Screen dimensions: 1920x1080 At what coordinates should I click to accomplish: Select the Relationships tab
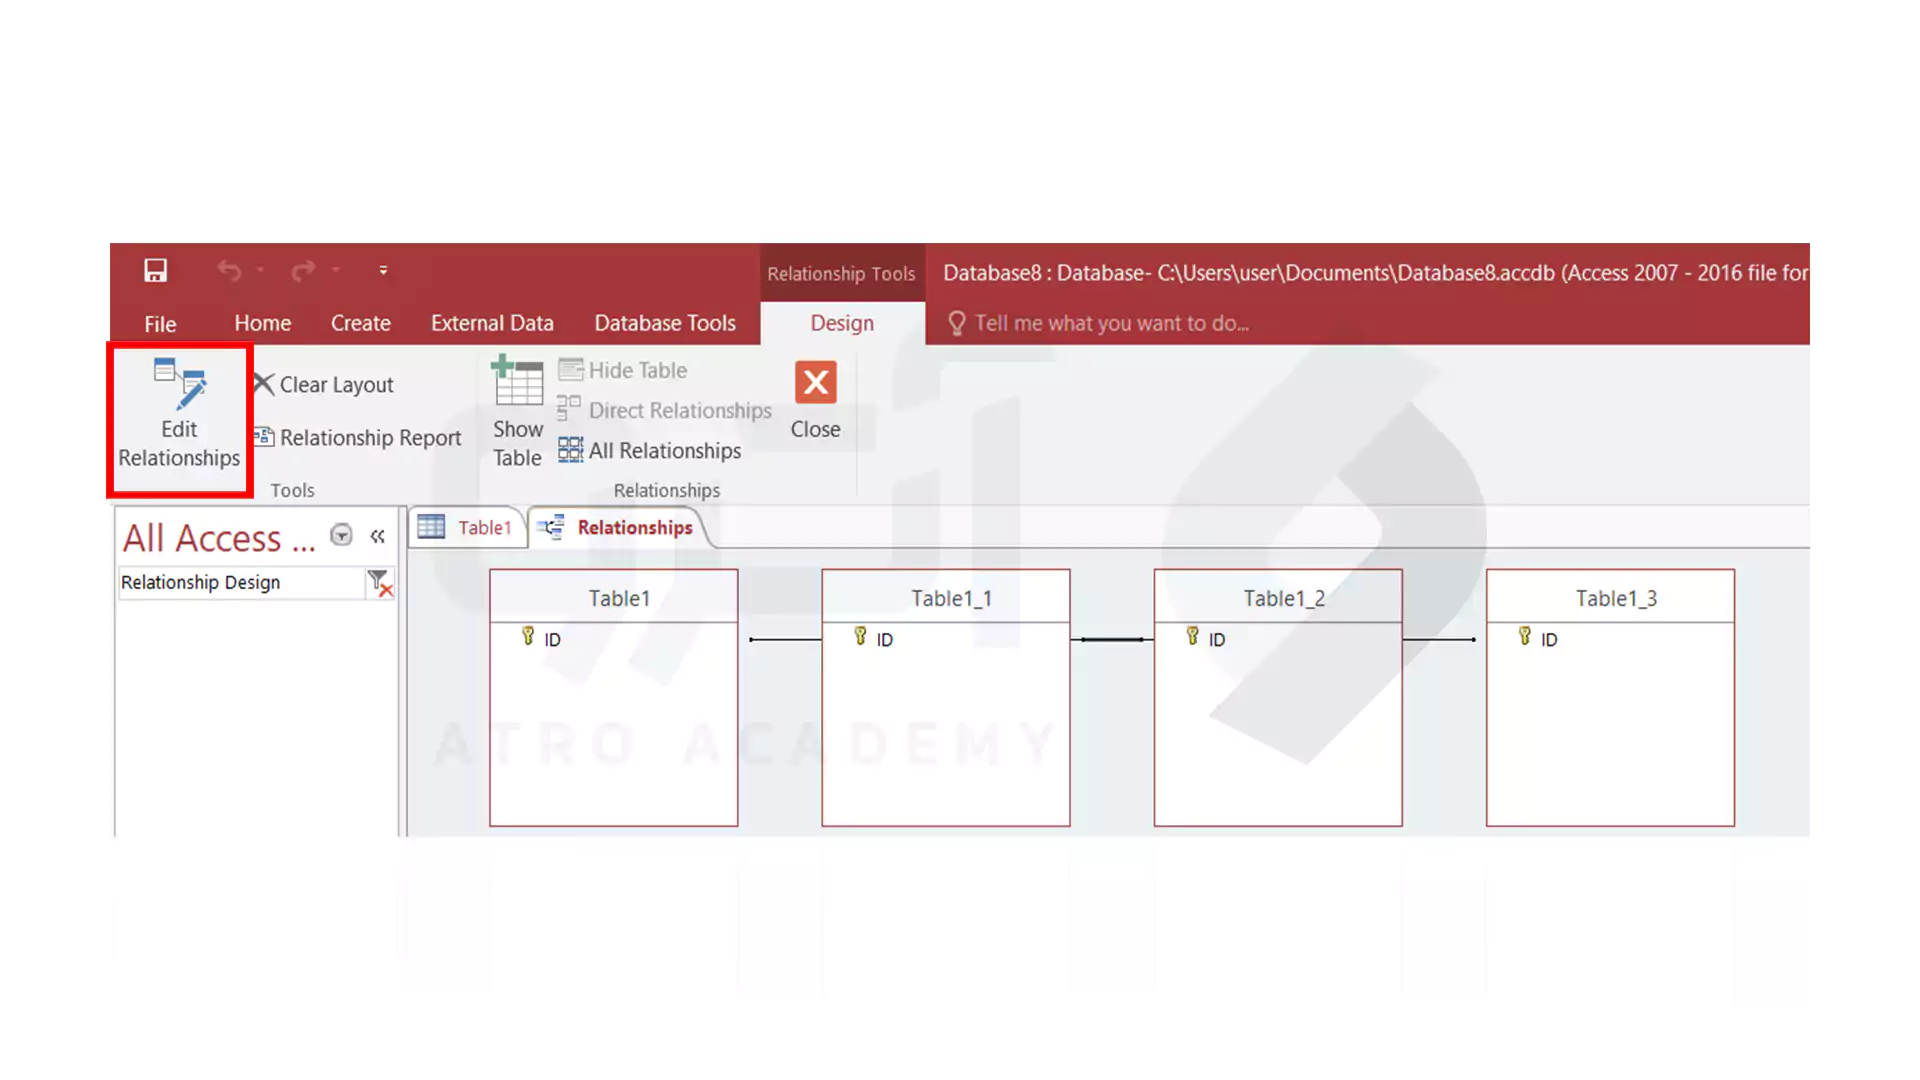coord(634,527)
